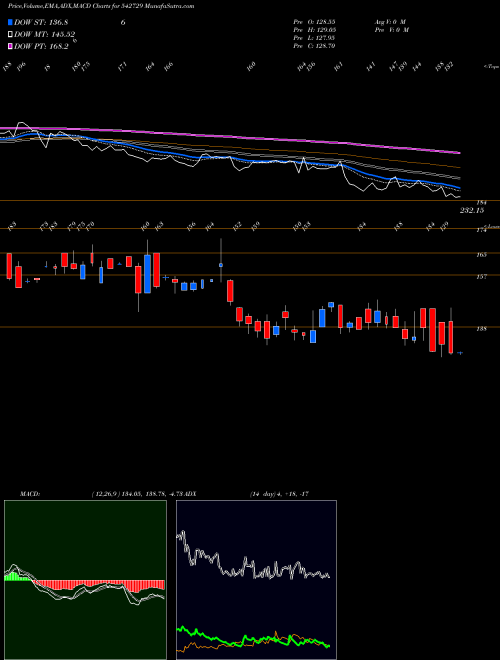Image resolution: width=500 pixels, height=660 pixels.
Task: Open the green MACD histogram panel
Action: tap(85, 580)
